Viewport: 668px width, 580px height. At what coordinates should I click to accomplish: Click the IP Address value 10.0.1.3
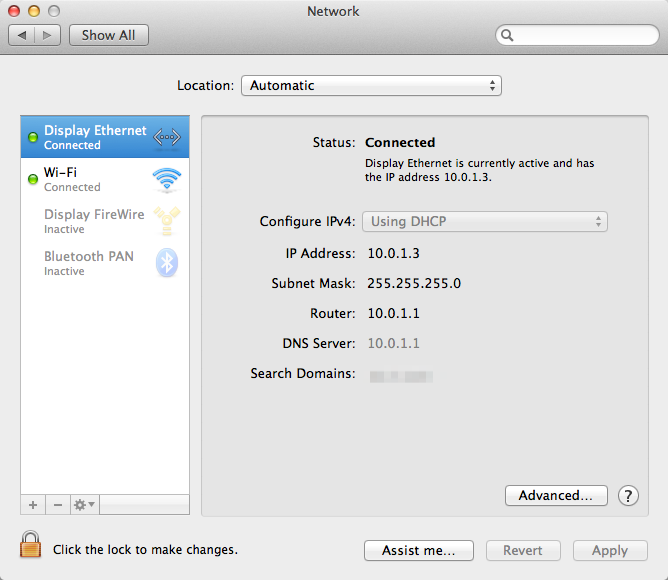click(394, 254)
